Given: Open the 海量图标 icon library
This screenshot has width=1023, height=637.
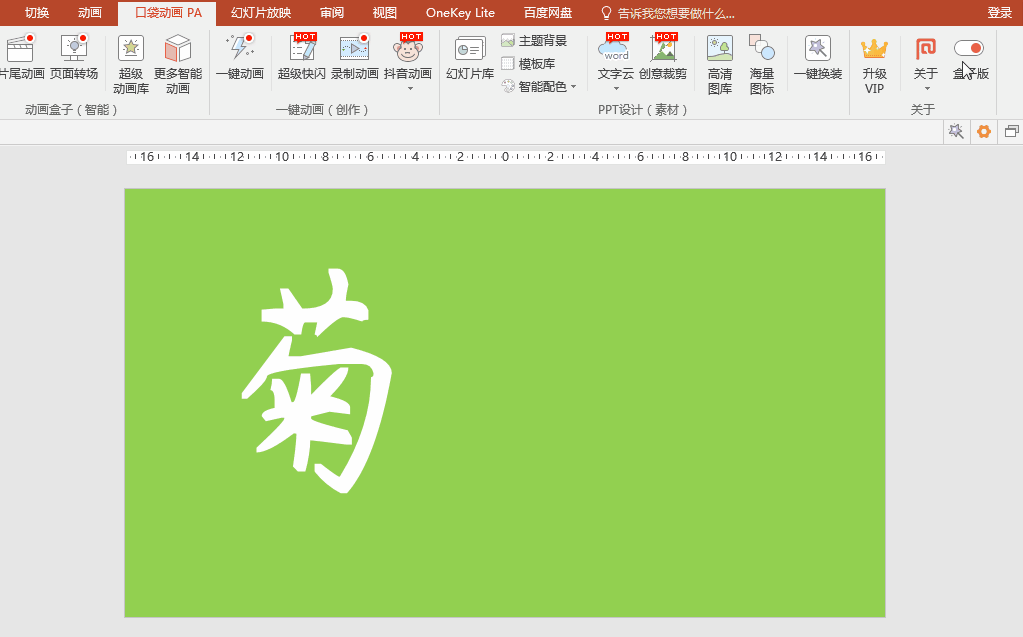Looking at the screenshot, I should (761, 62).
